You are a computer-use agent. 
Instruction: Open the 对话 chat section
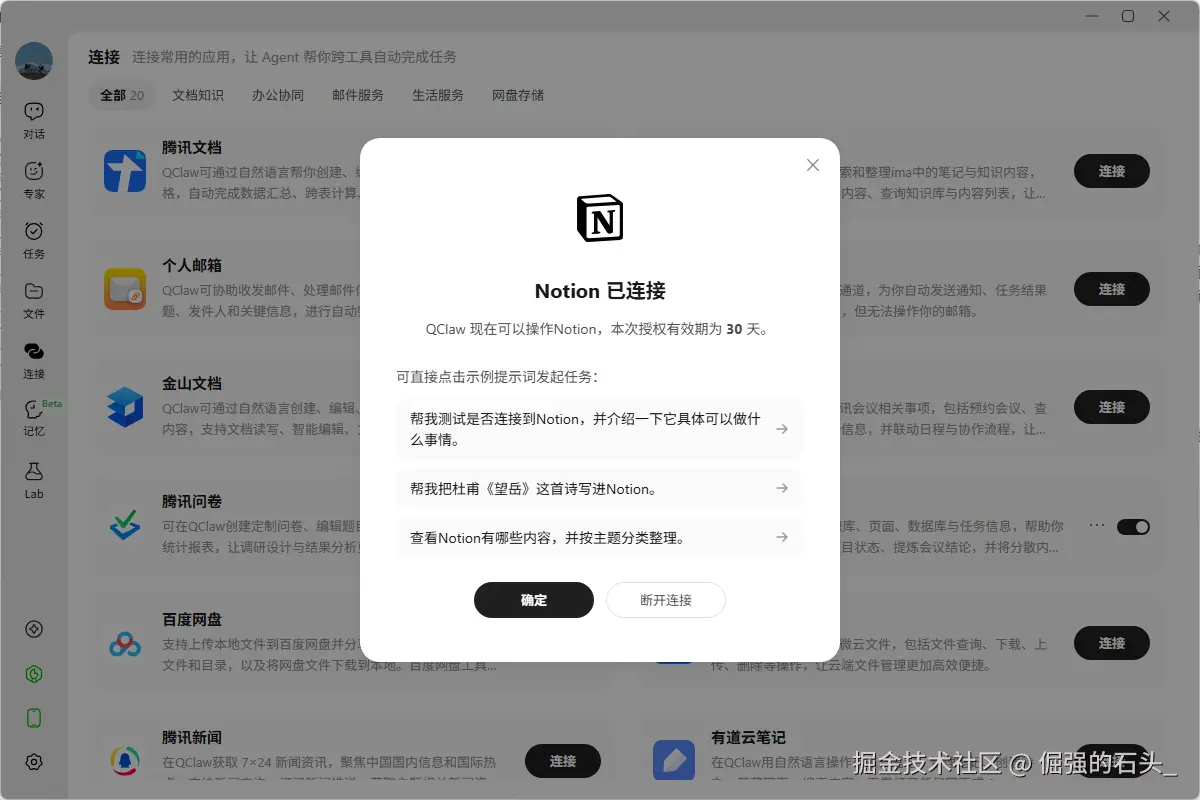pyautogui.click(x=34, y=120)
